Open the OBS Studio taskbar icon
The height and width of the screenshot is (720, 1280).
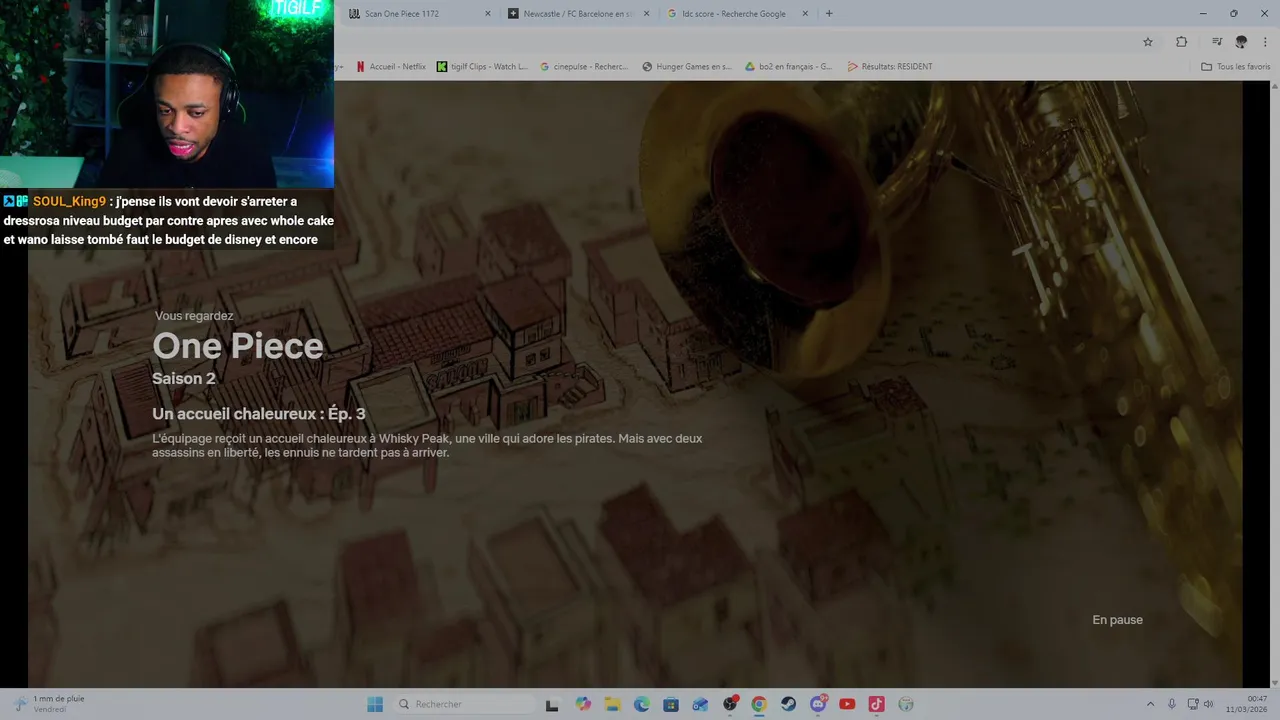point(730,704)
